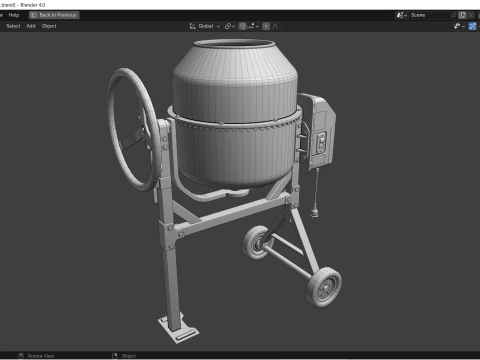Screen dimensions: 480x360
Task: Open the pivot point dropdown
Action: click(230, 26)
